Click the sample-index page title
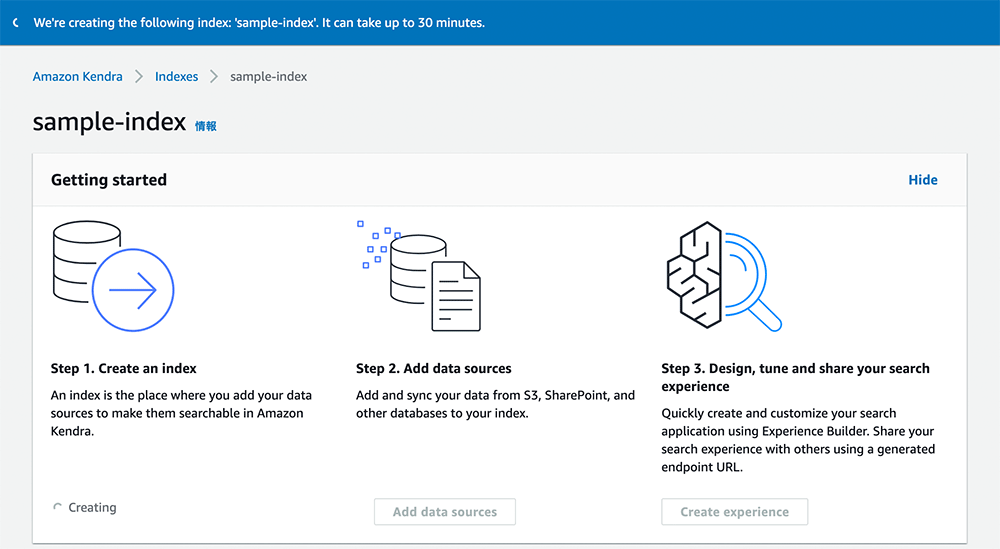Screen dimensions: 1000x549 pyautogui.click(x=109, y=122)
